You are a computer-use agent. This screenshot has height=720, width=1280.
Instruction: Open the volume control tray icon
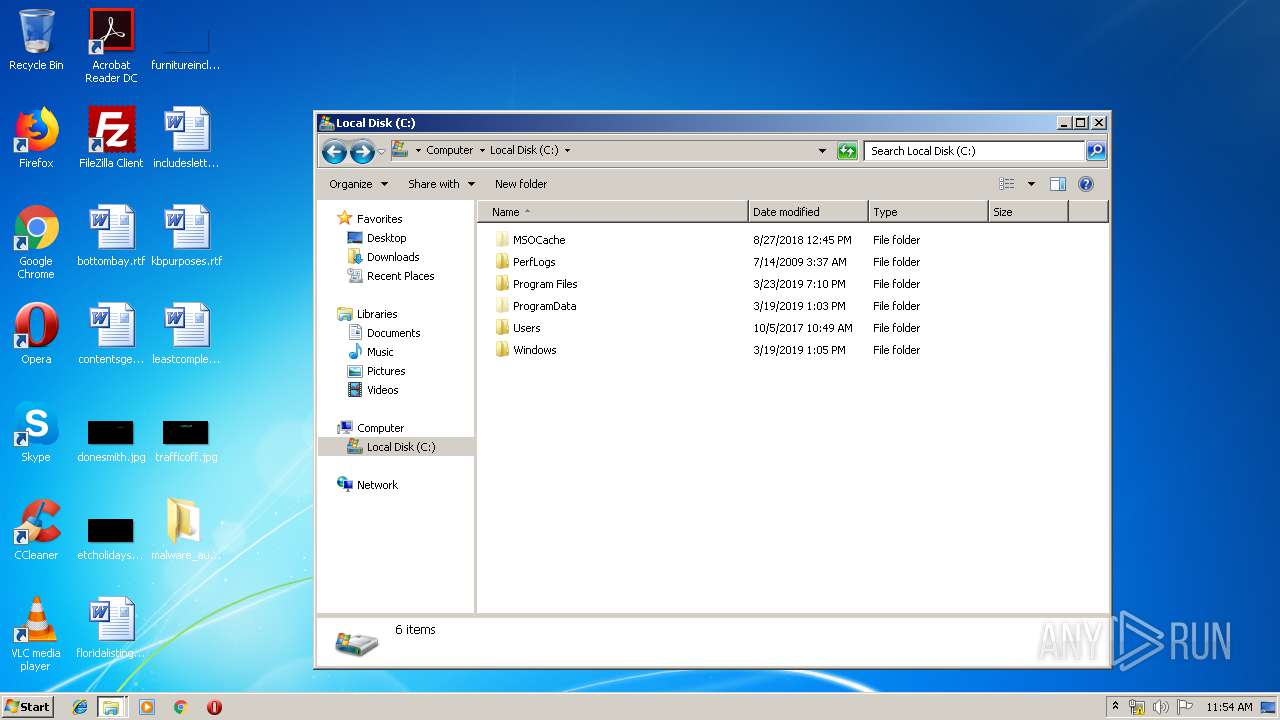1161,707
